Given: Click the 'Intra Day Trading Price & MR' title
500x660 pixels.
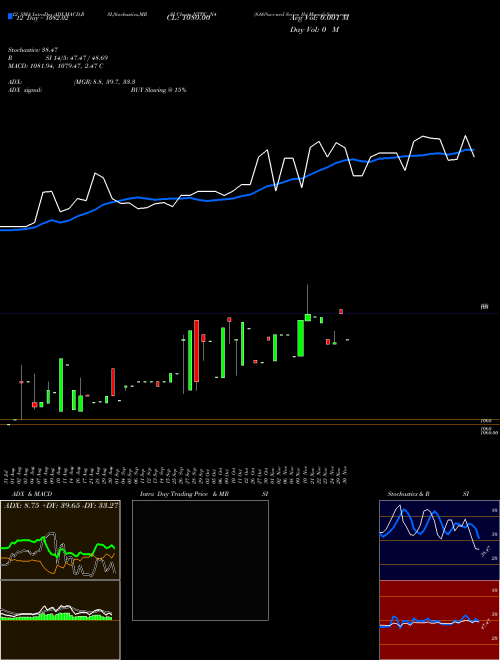Looking at the screenshot, I should click(x=184, y=494).
